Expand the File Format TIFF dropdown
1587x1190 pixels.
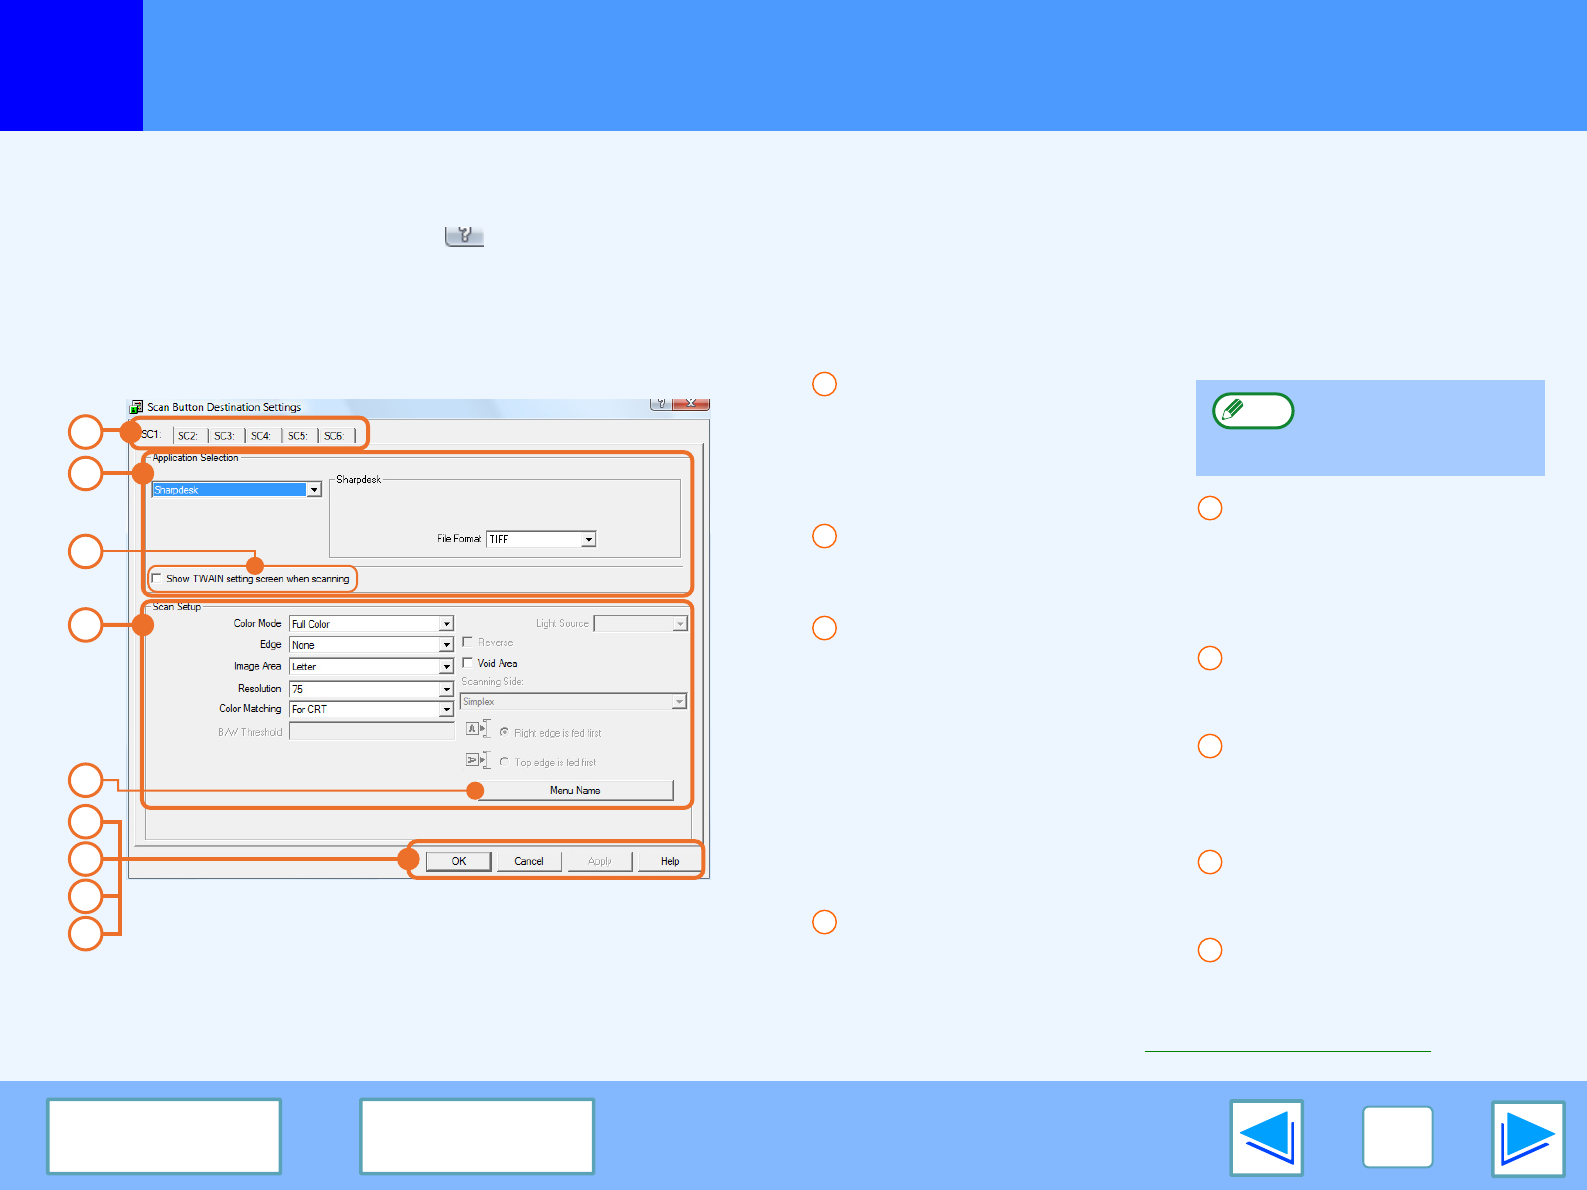(588, 539)
